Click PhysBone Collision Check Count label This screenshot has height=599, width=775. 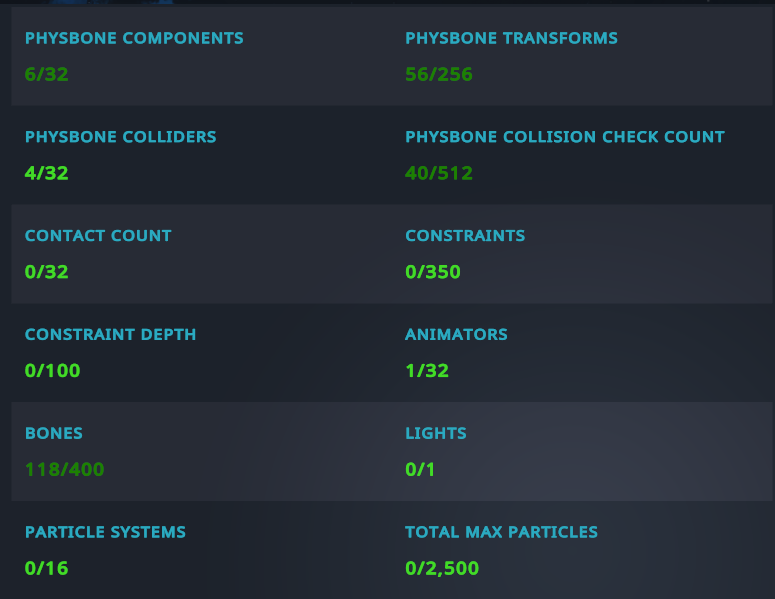[564, 137]
